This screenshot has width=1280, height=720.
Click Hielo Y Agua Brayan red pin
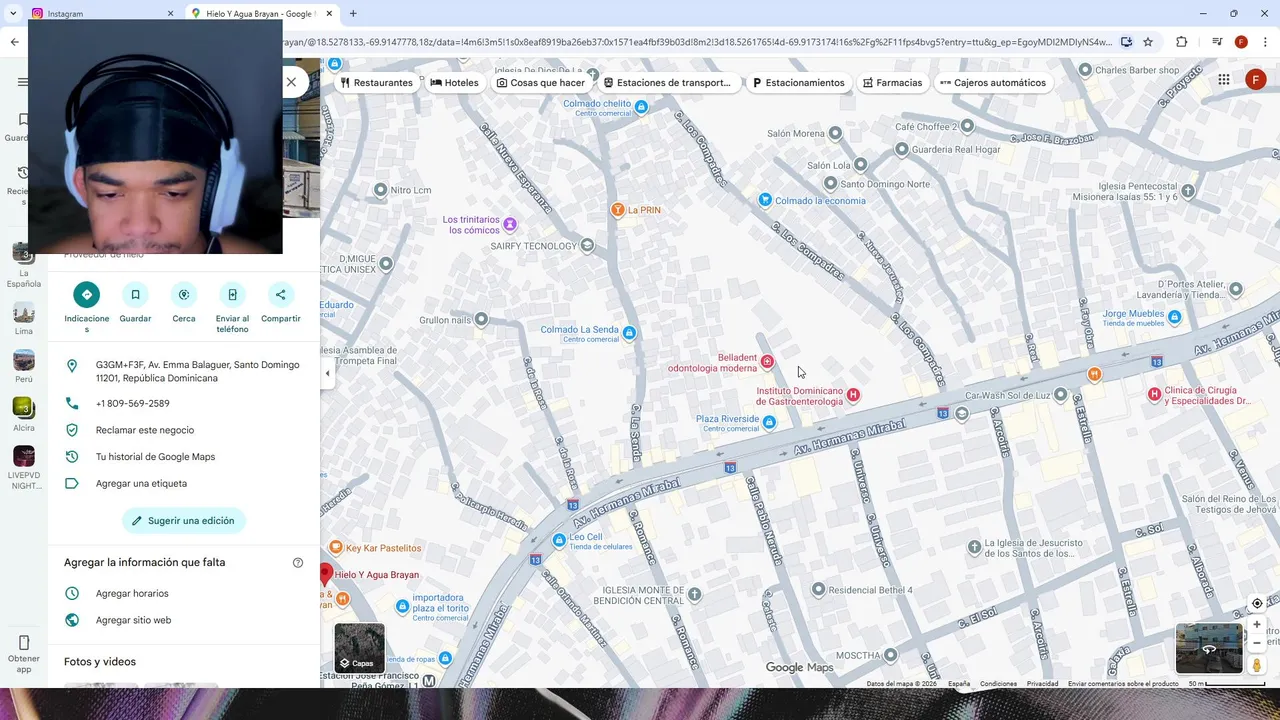(x=325, y=574)
